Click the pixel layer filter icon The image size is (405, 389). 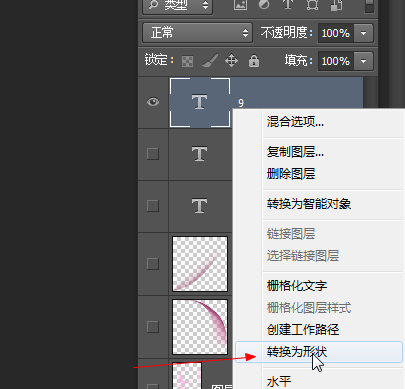pos(240,5)
